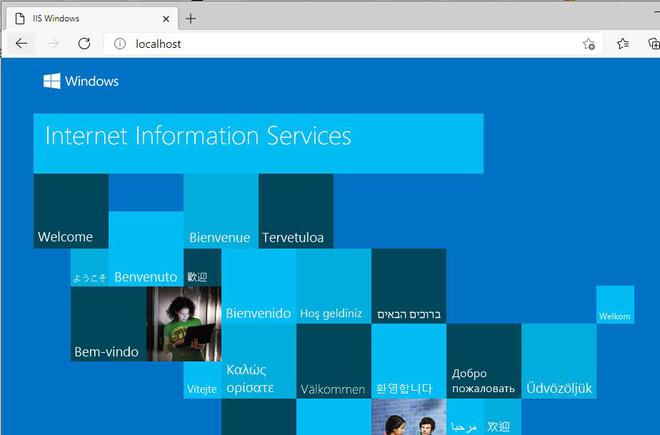Viewport: 660px width, 435px height.
Task: Click the Üdvözöljük tile
Action: pos(559,361)
